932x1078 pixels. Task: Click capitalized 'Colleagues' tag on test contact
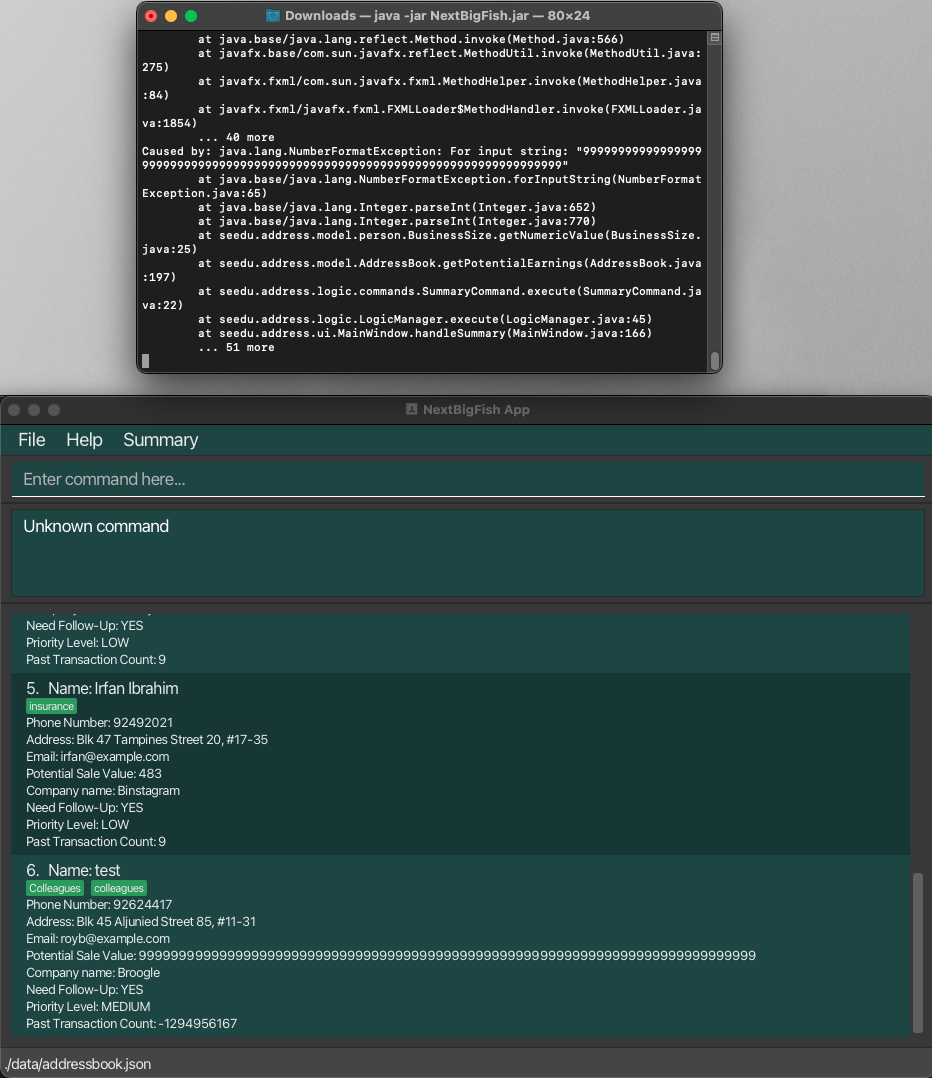pyautogui.click(x=55, y=888)
